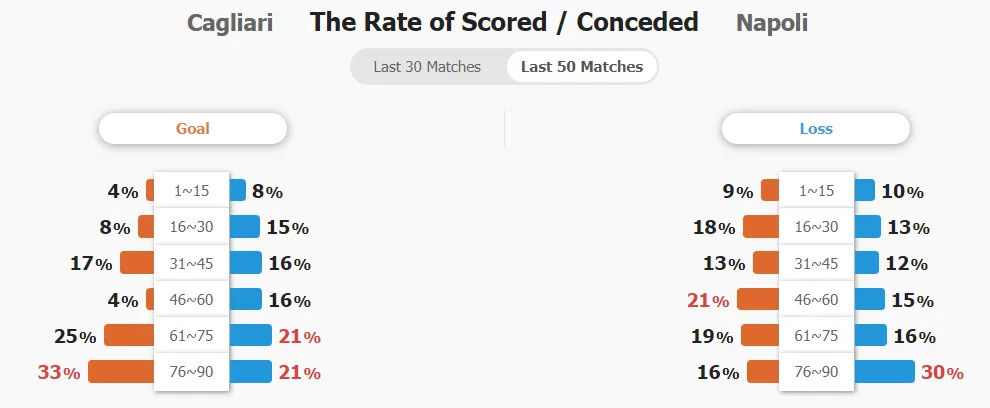Image resolution: width=990 pixels, height=408 pixels.
Task: Select the 61~75 interval in Goal chart
Action: click(x=191, y=335)
